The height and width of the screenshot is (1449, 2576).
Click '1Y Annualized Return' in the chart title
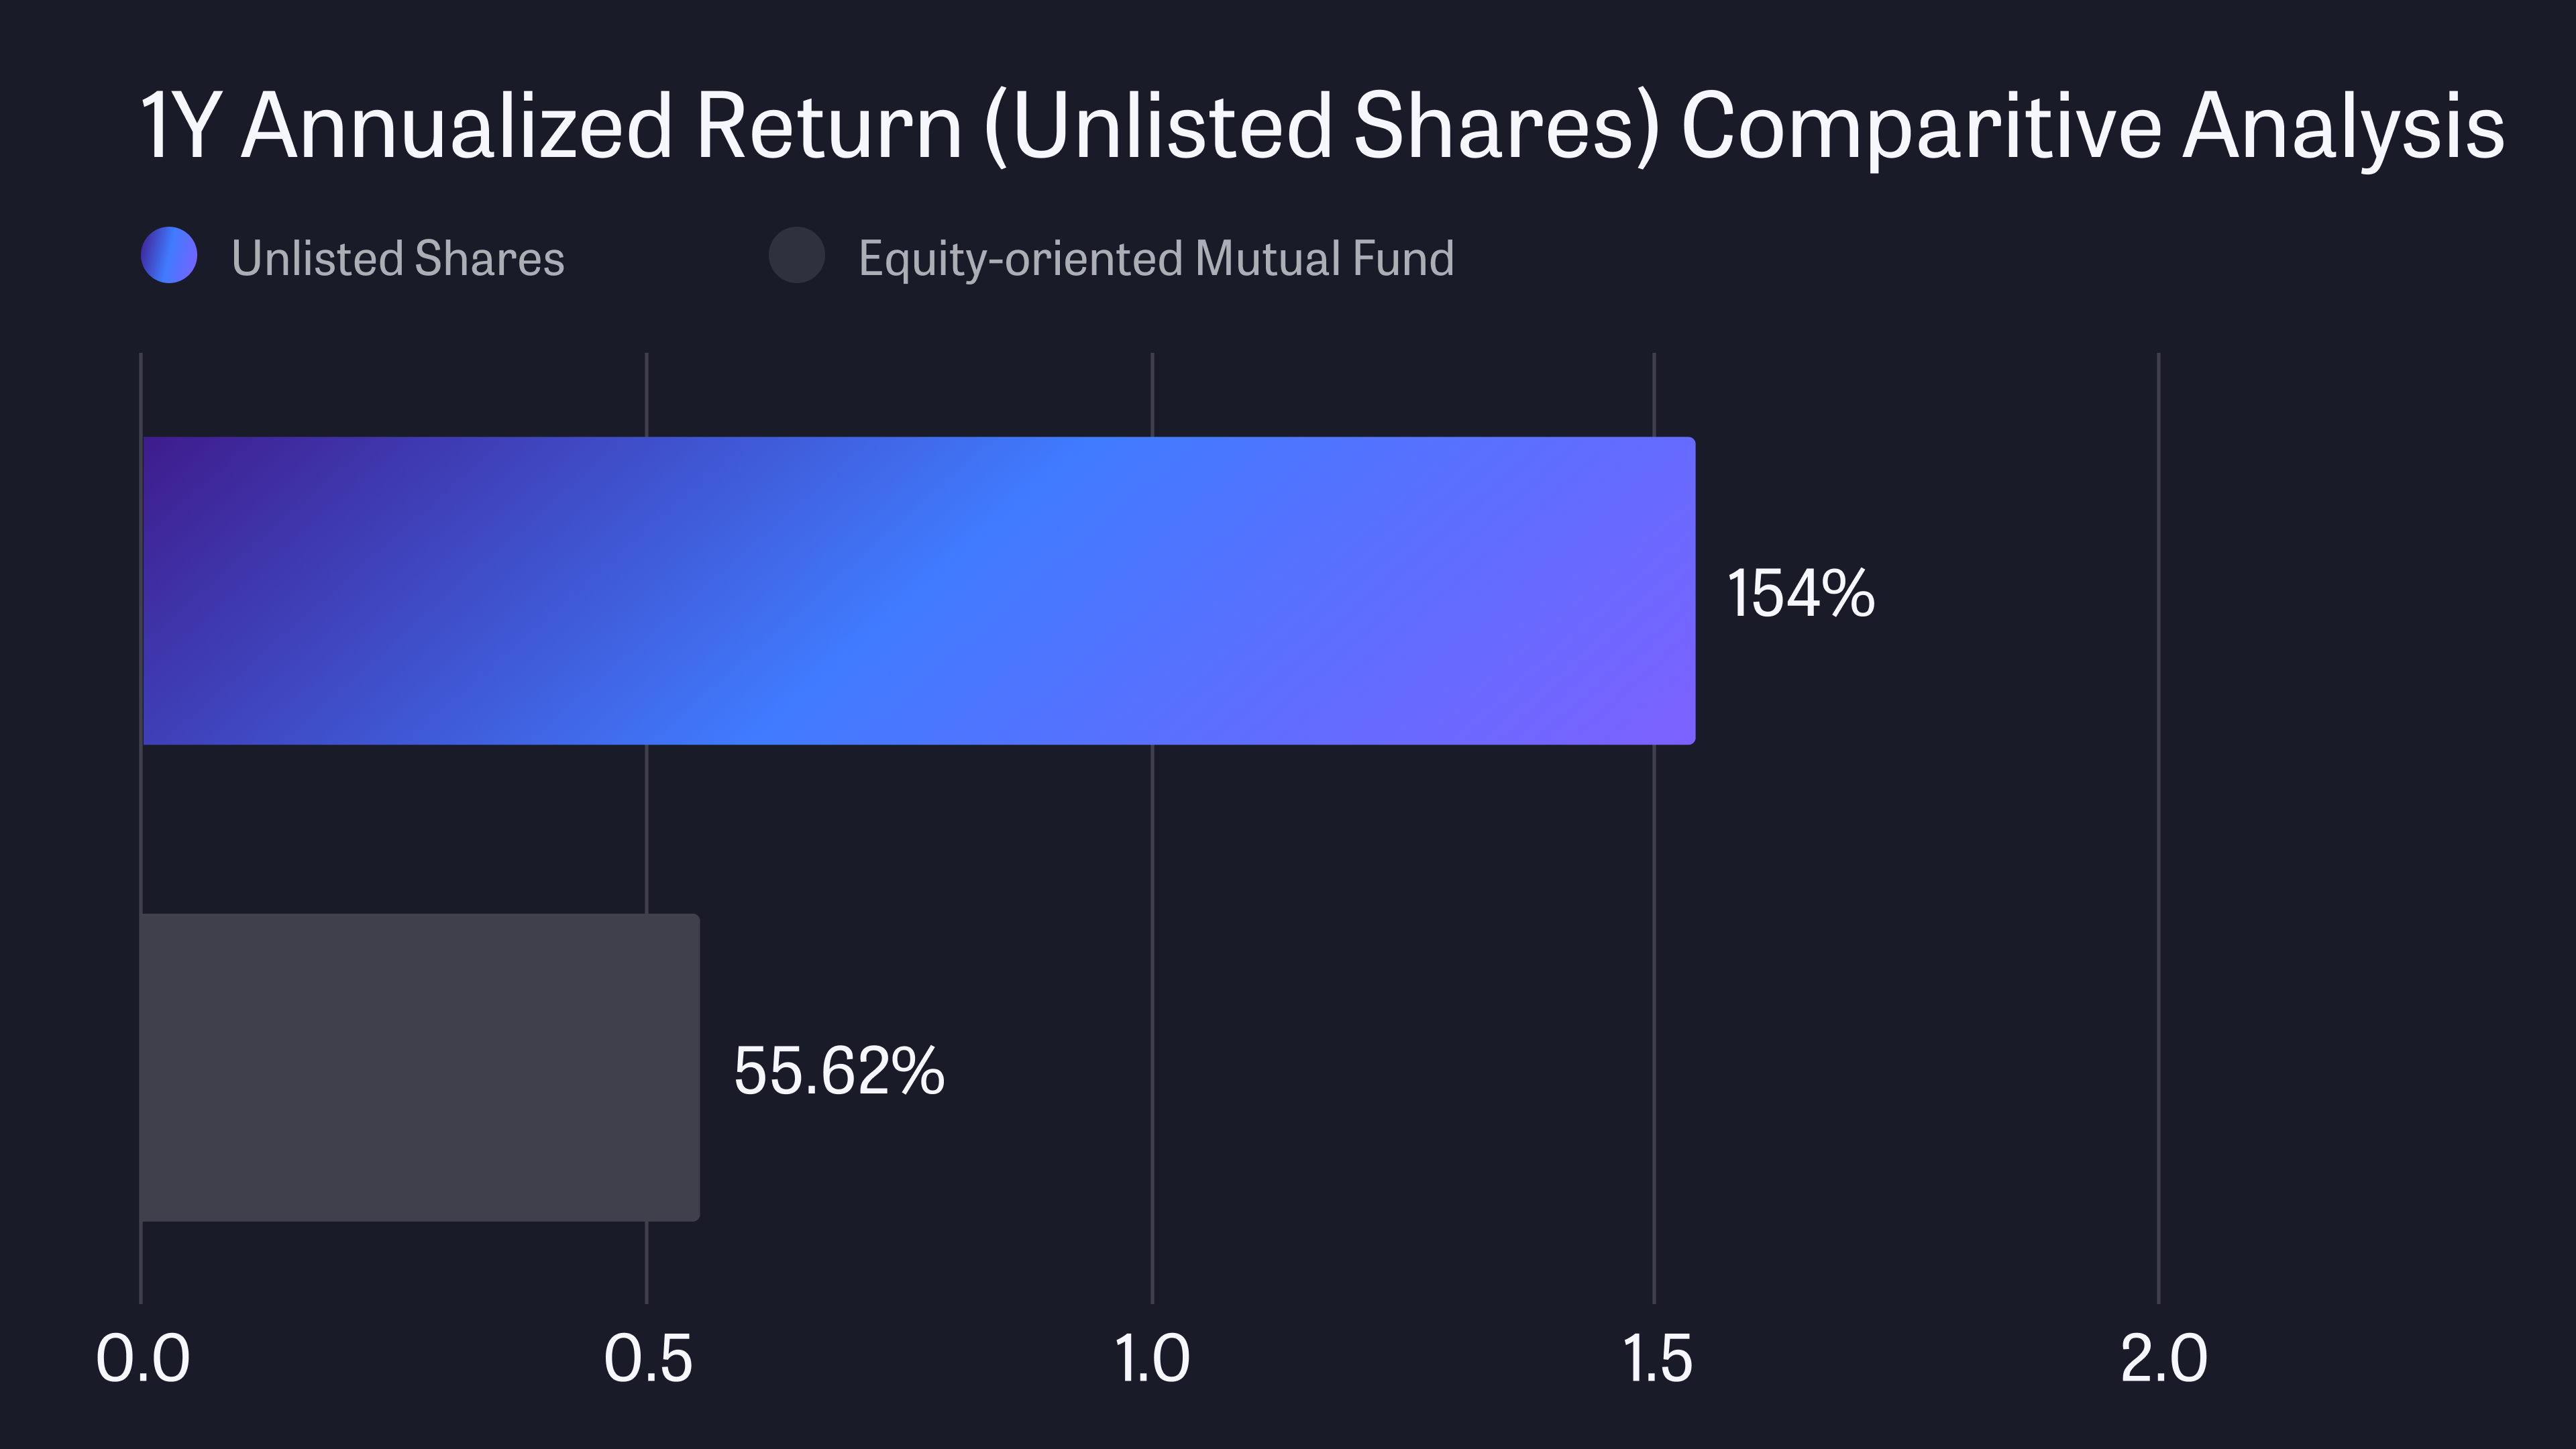[x=550, y=126]
